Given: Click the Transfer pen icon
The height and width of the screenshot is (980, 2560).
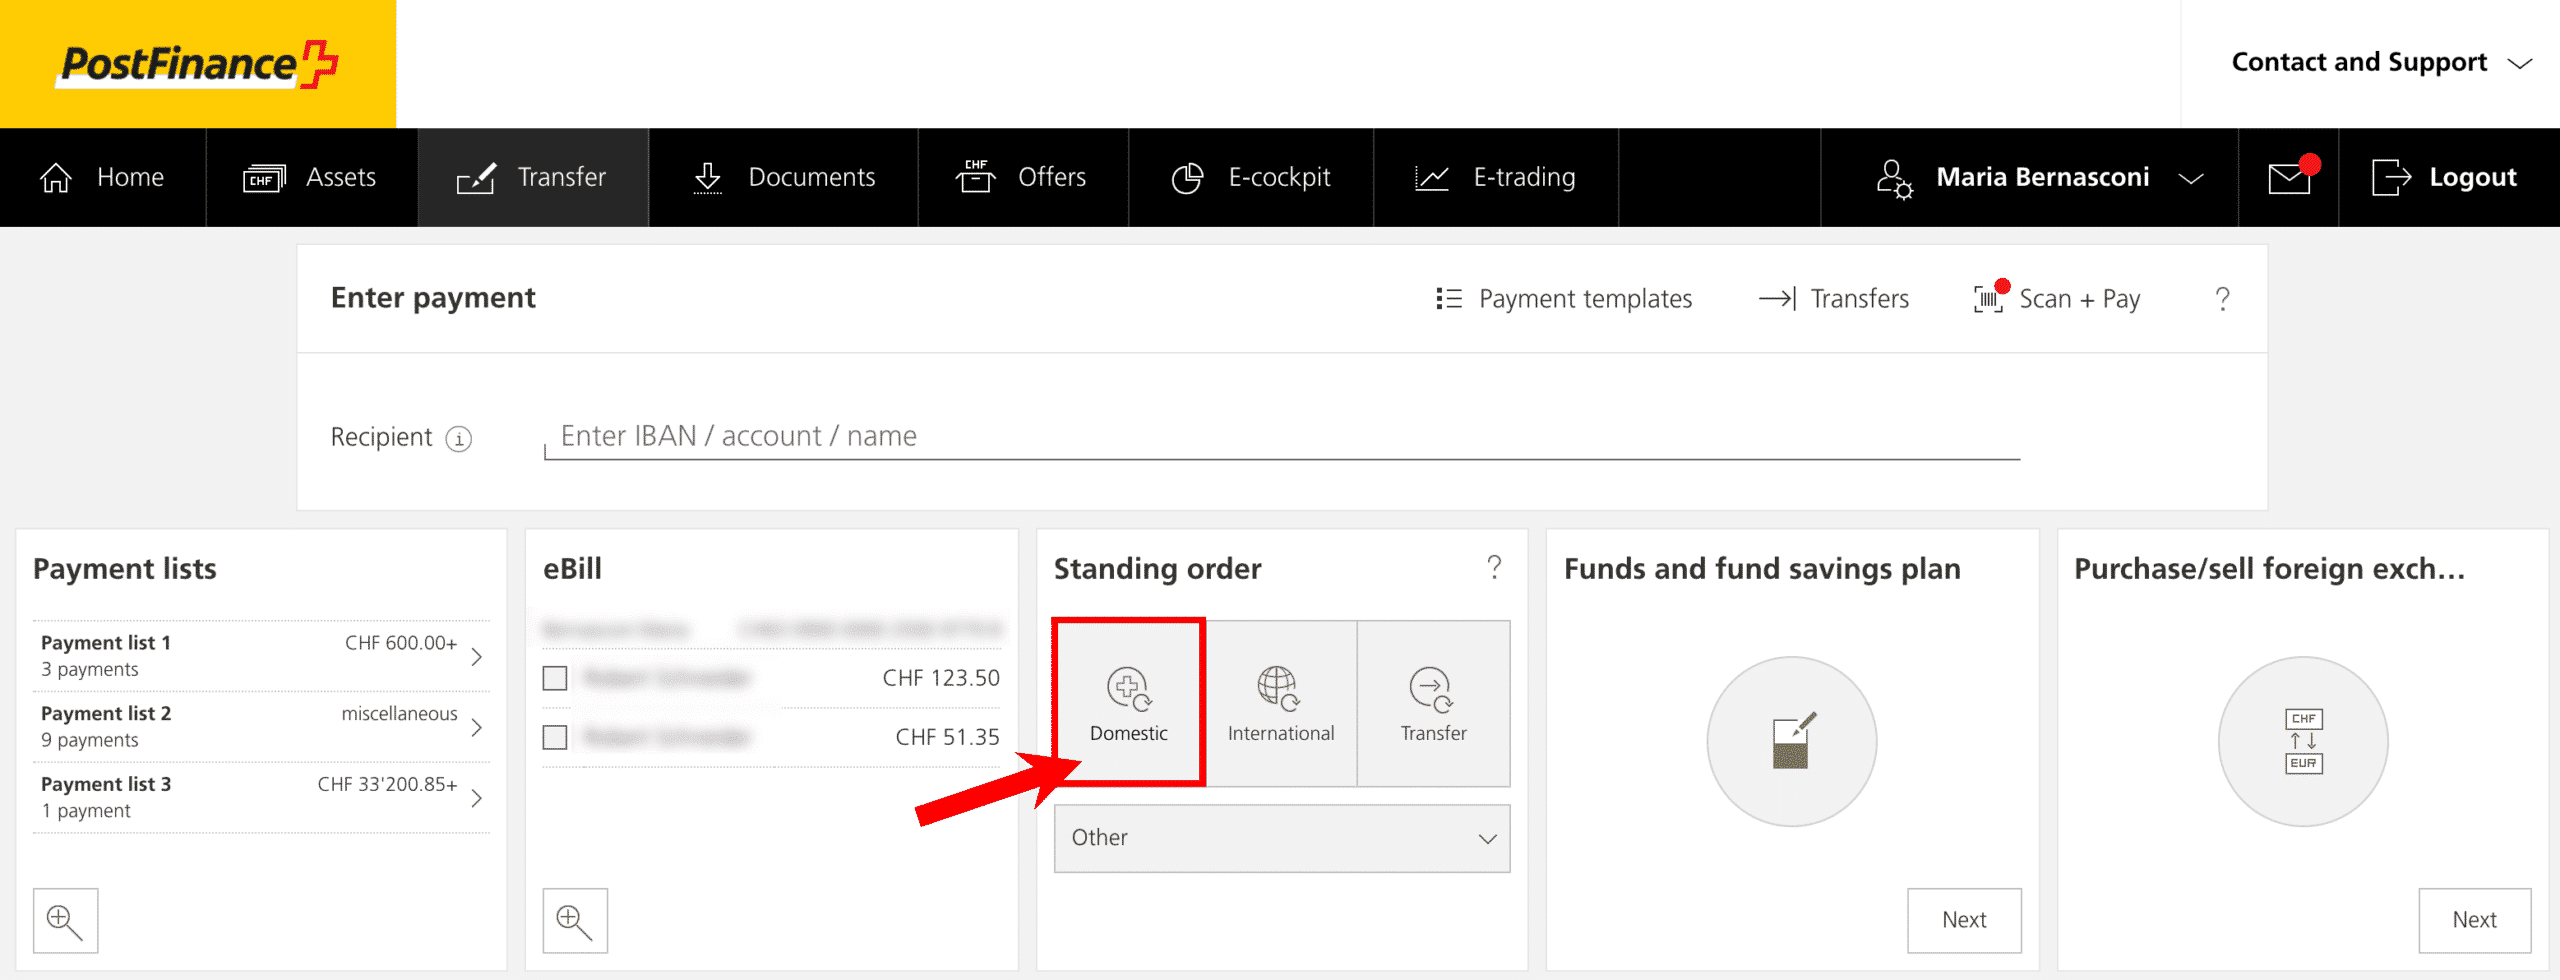Looking at the screenshot, I should [x=476, y=178].
